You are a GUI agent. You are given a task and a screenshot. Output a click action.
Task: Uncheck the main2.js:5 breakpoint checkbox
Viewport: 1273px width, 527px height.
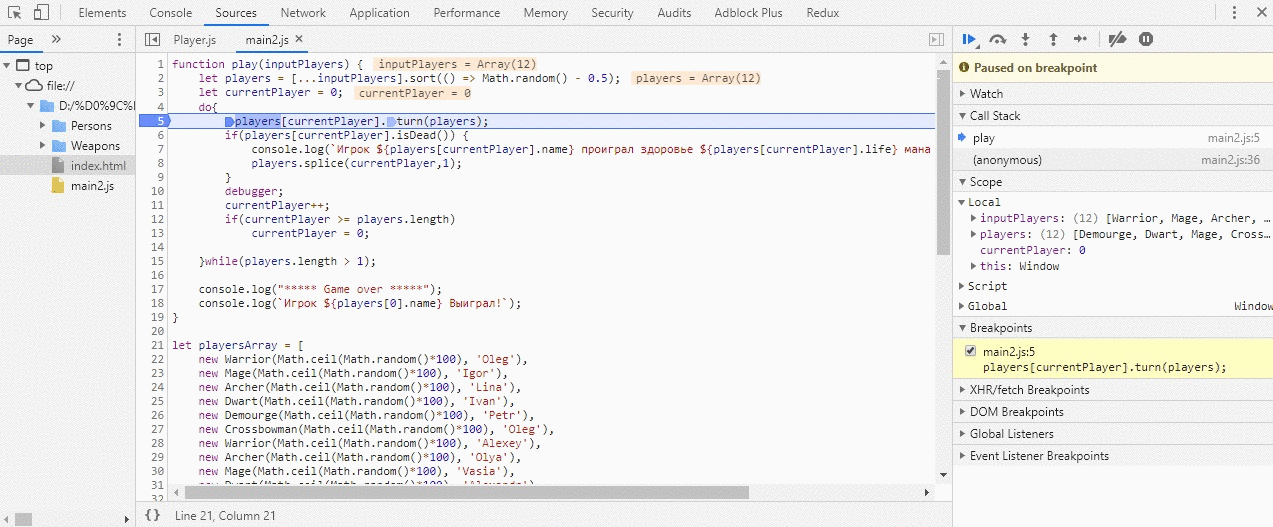coord(970,351)
